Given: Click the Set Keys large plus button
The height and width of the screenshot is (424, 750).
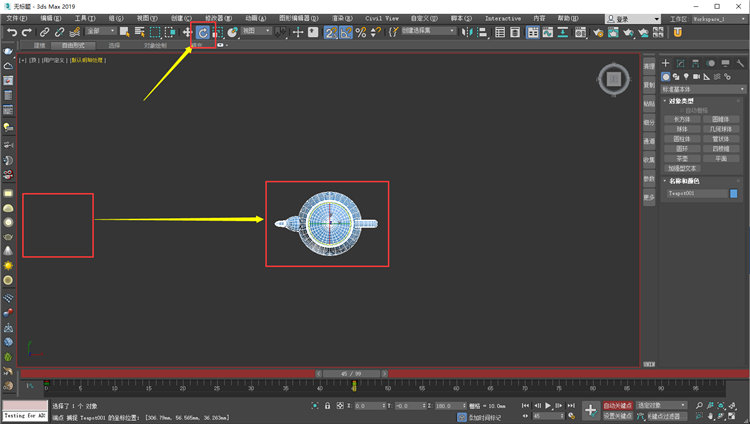Looking at the screenshot, I should (x=591, y=411).
